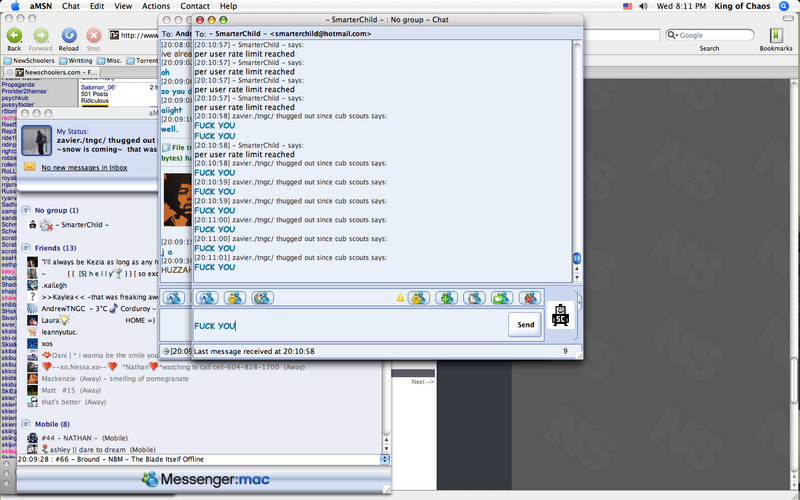Click the green plus invite contact icon
This screenshot has height=500, width=800.
tap(446, 298)
